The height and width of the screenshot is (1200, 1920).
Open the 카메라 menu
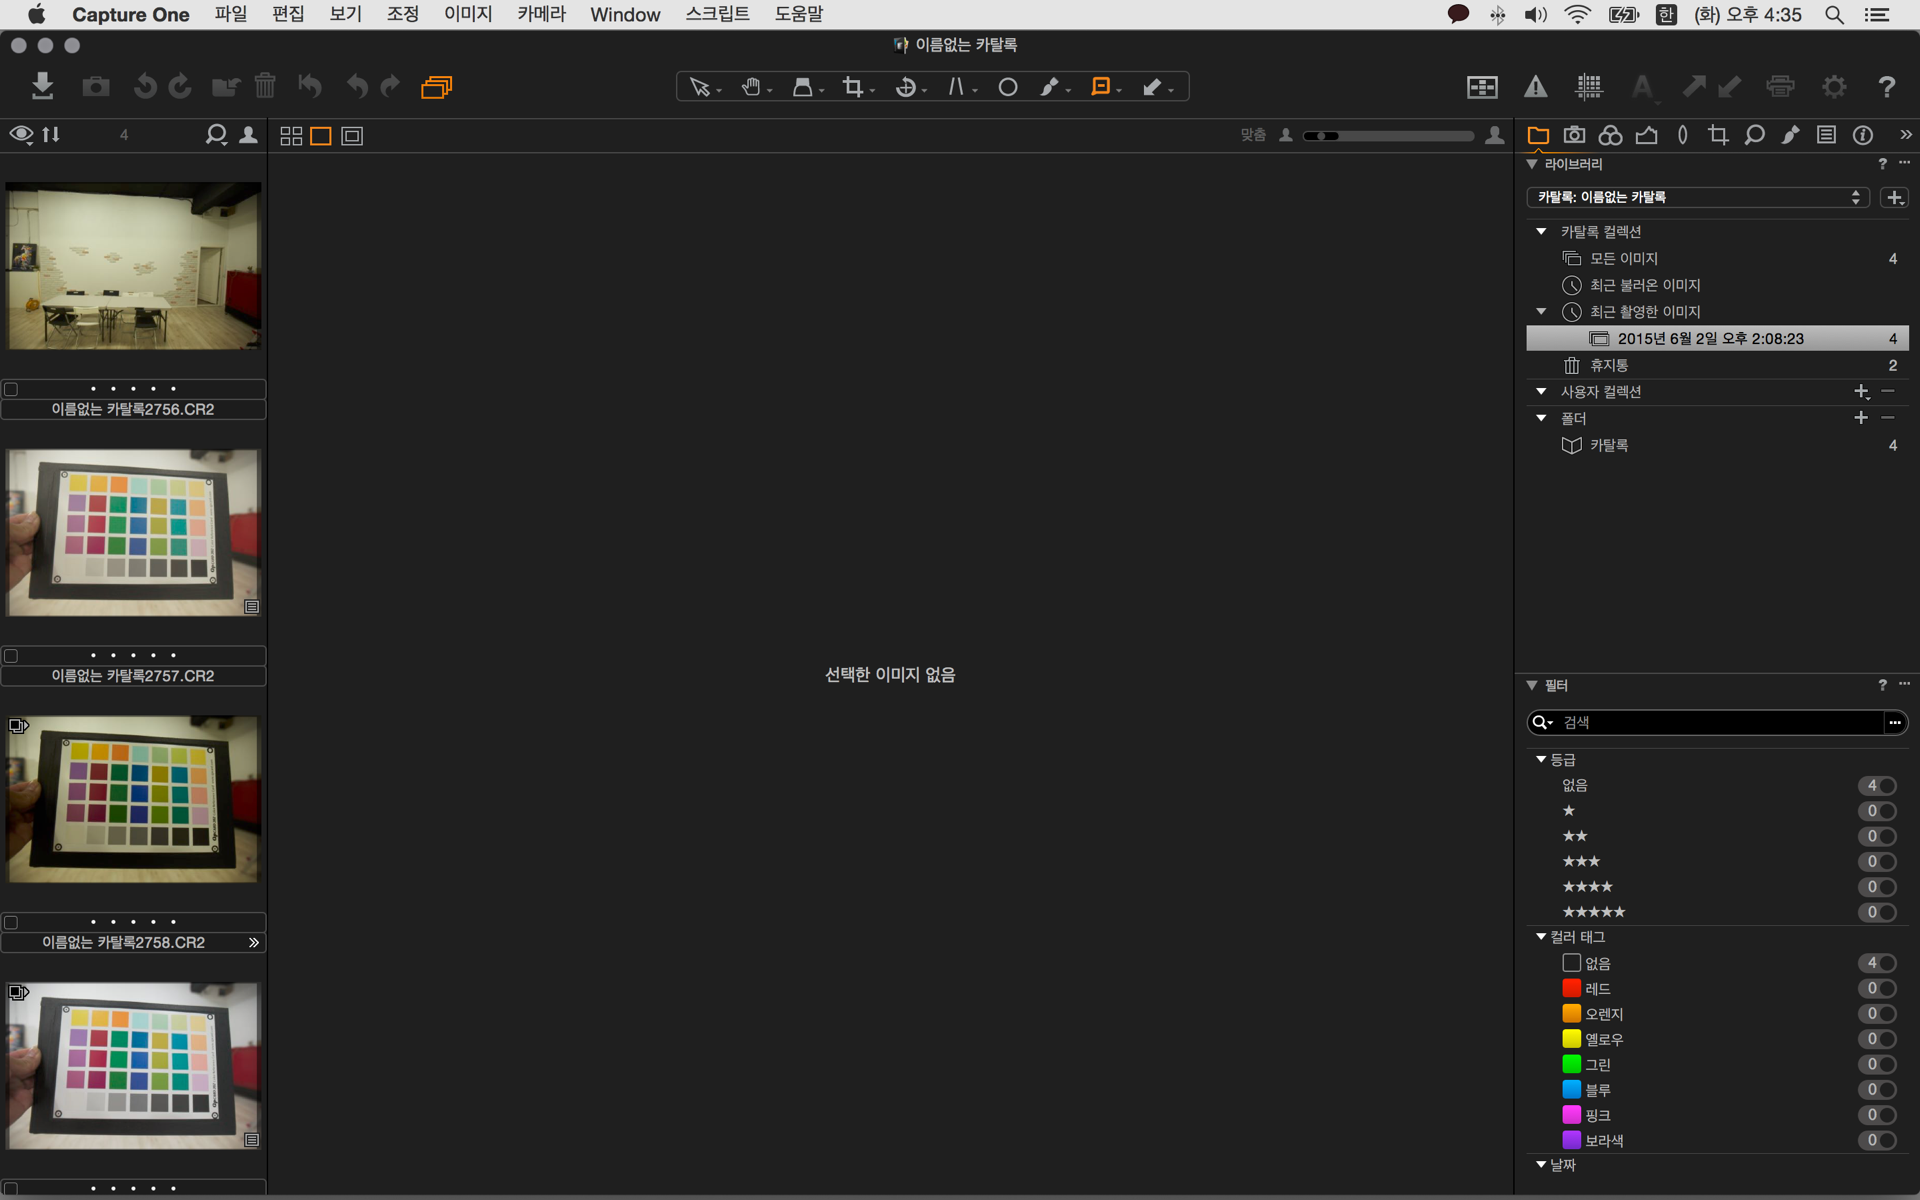click(541, 14)
